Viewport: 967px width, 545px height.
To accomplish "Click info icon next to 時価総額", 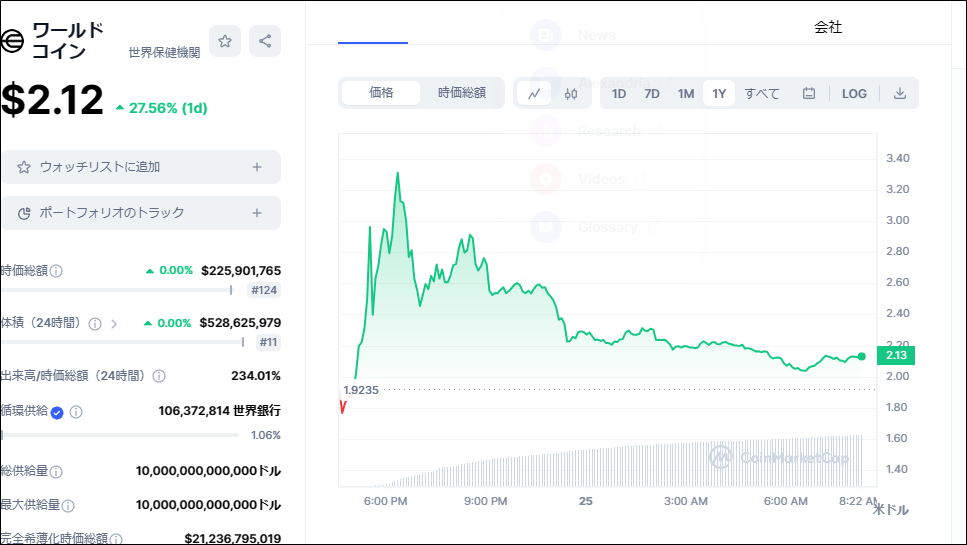I will pos(56,271).
